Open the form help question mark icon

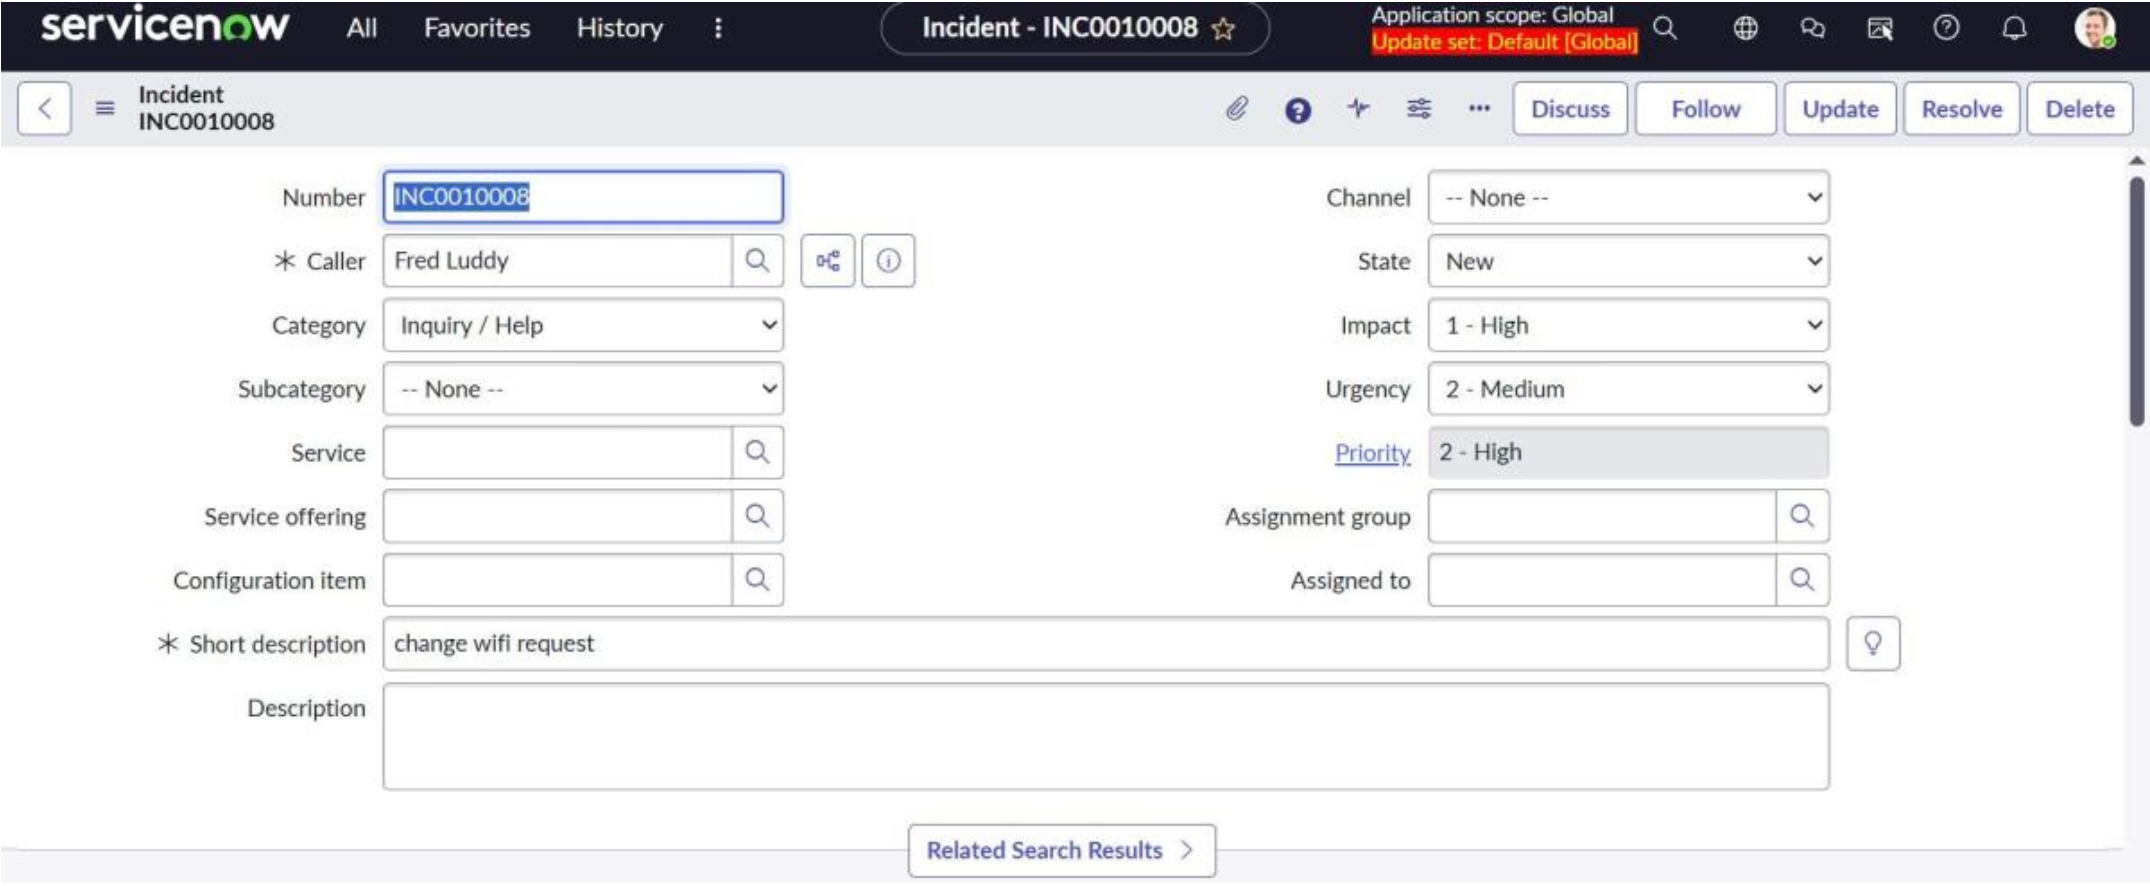pos(1297,109)
